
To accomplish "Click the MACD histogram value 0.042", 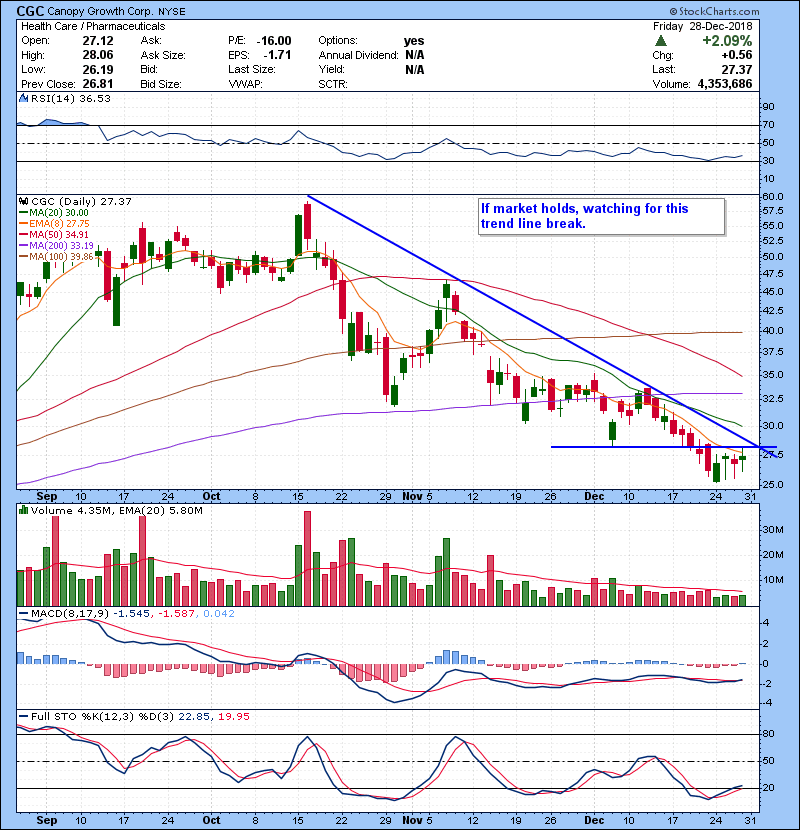I will (219, 614).
